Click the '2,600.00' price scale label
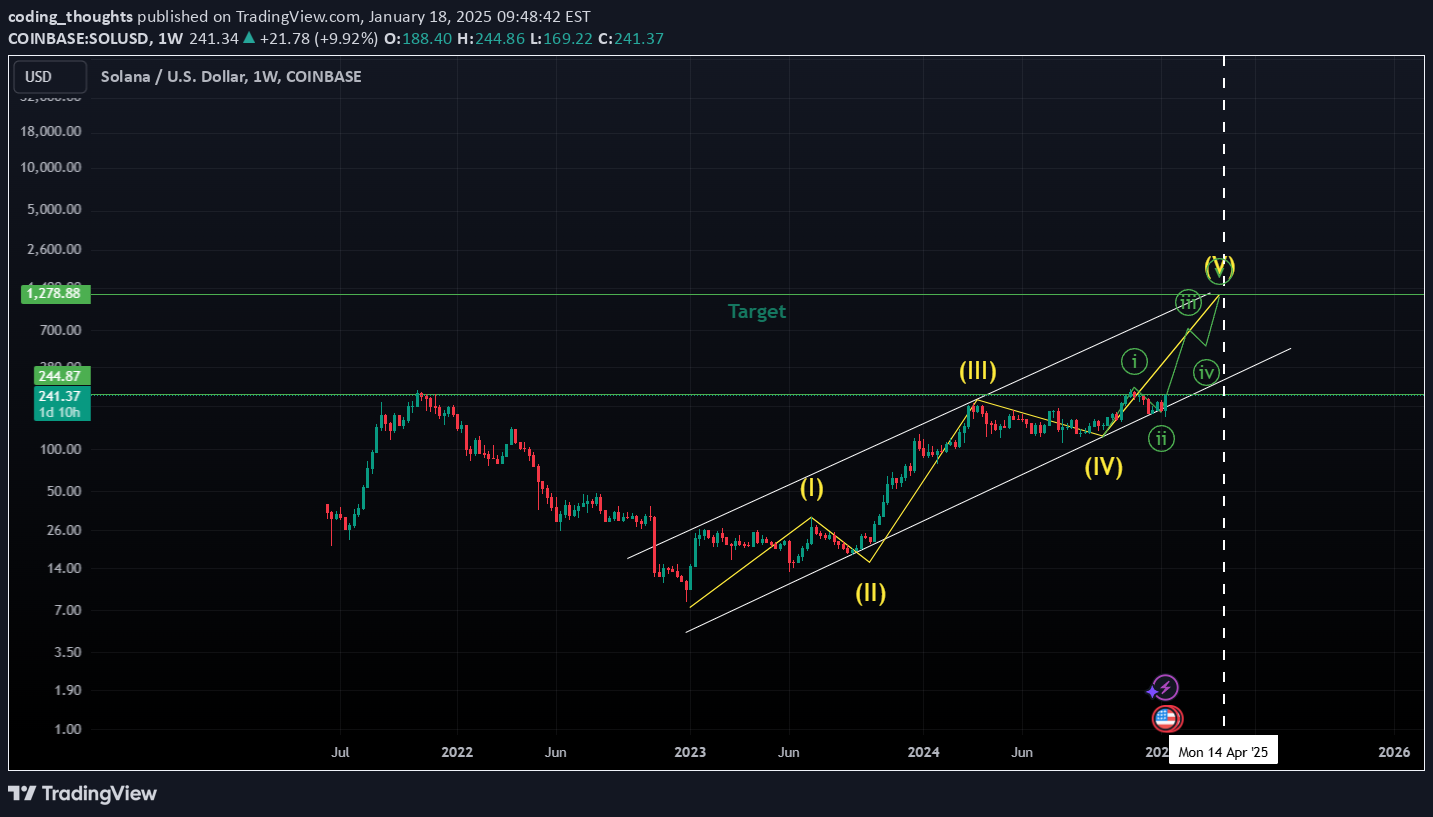1433x817 pixels. (x=53, y=249)
